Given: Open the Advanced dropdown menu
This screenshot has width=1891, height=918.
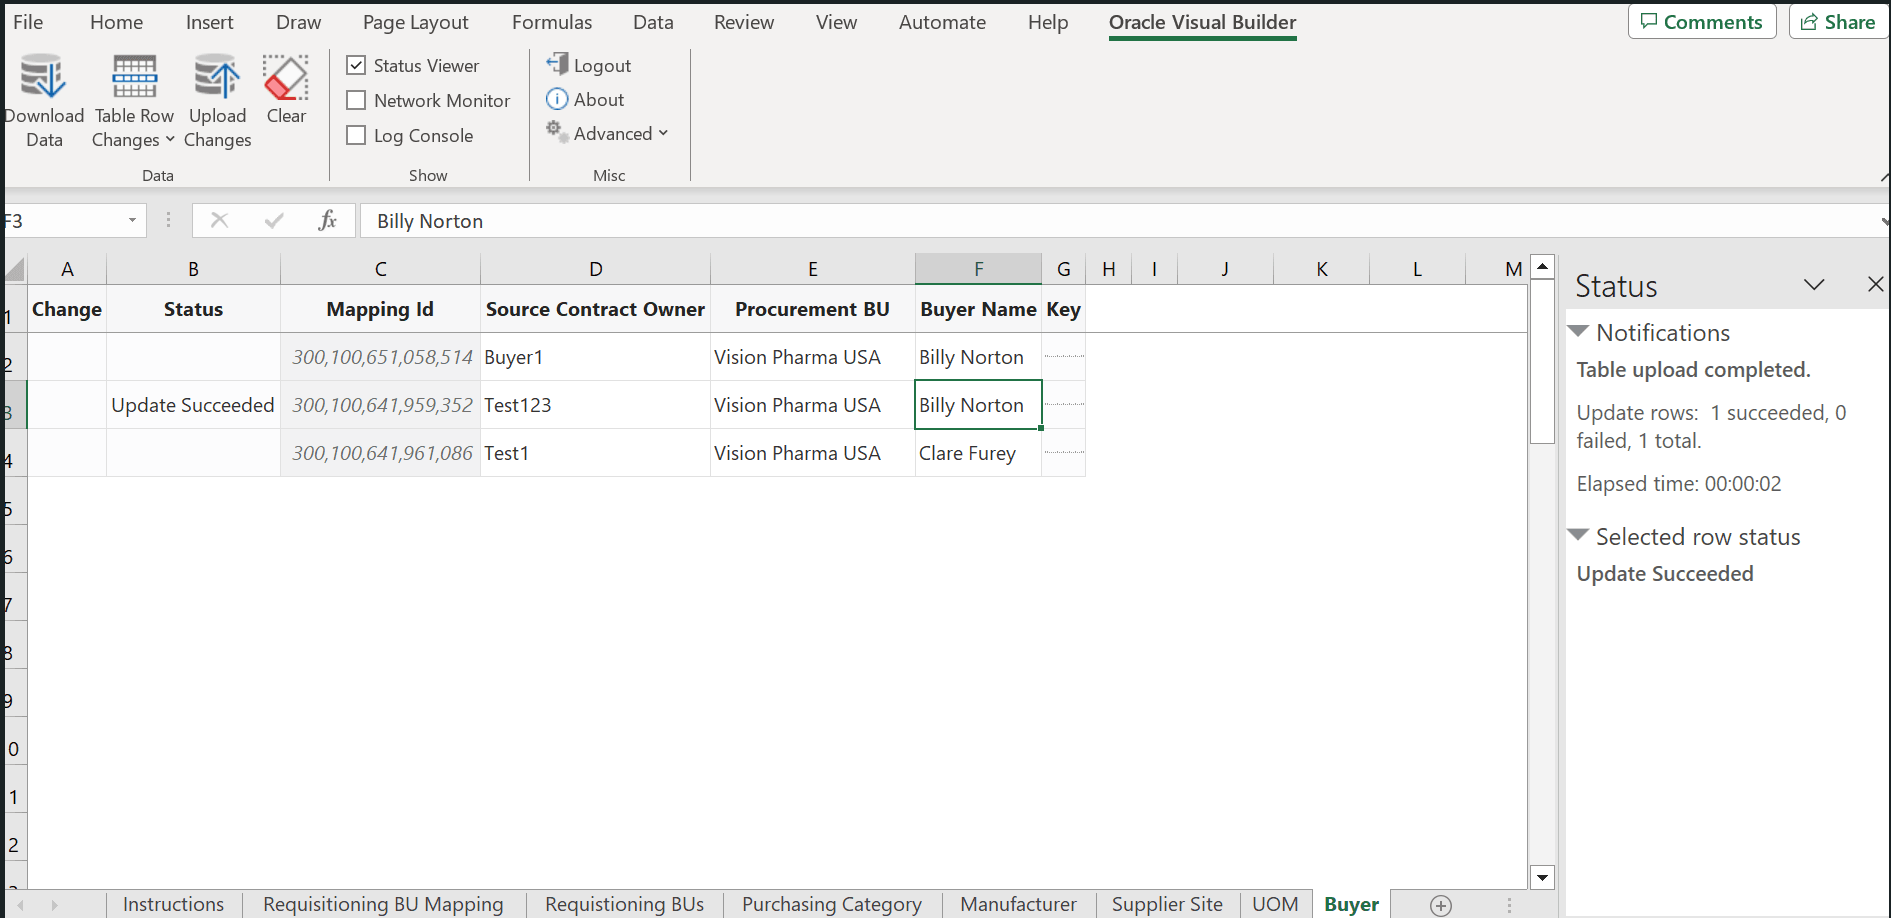Looking at the screenshot, I should tap(662, 133).
